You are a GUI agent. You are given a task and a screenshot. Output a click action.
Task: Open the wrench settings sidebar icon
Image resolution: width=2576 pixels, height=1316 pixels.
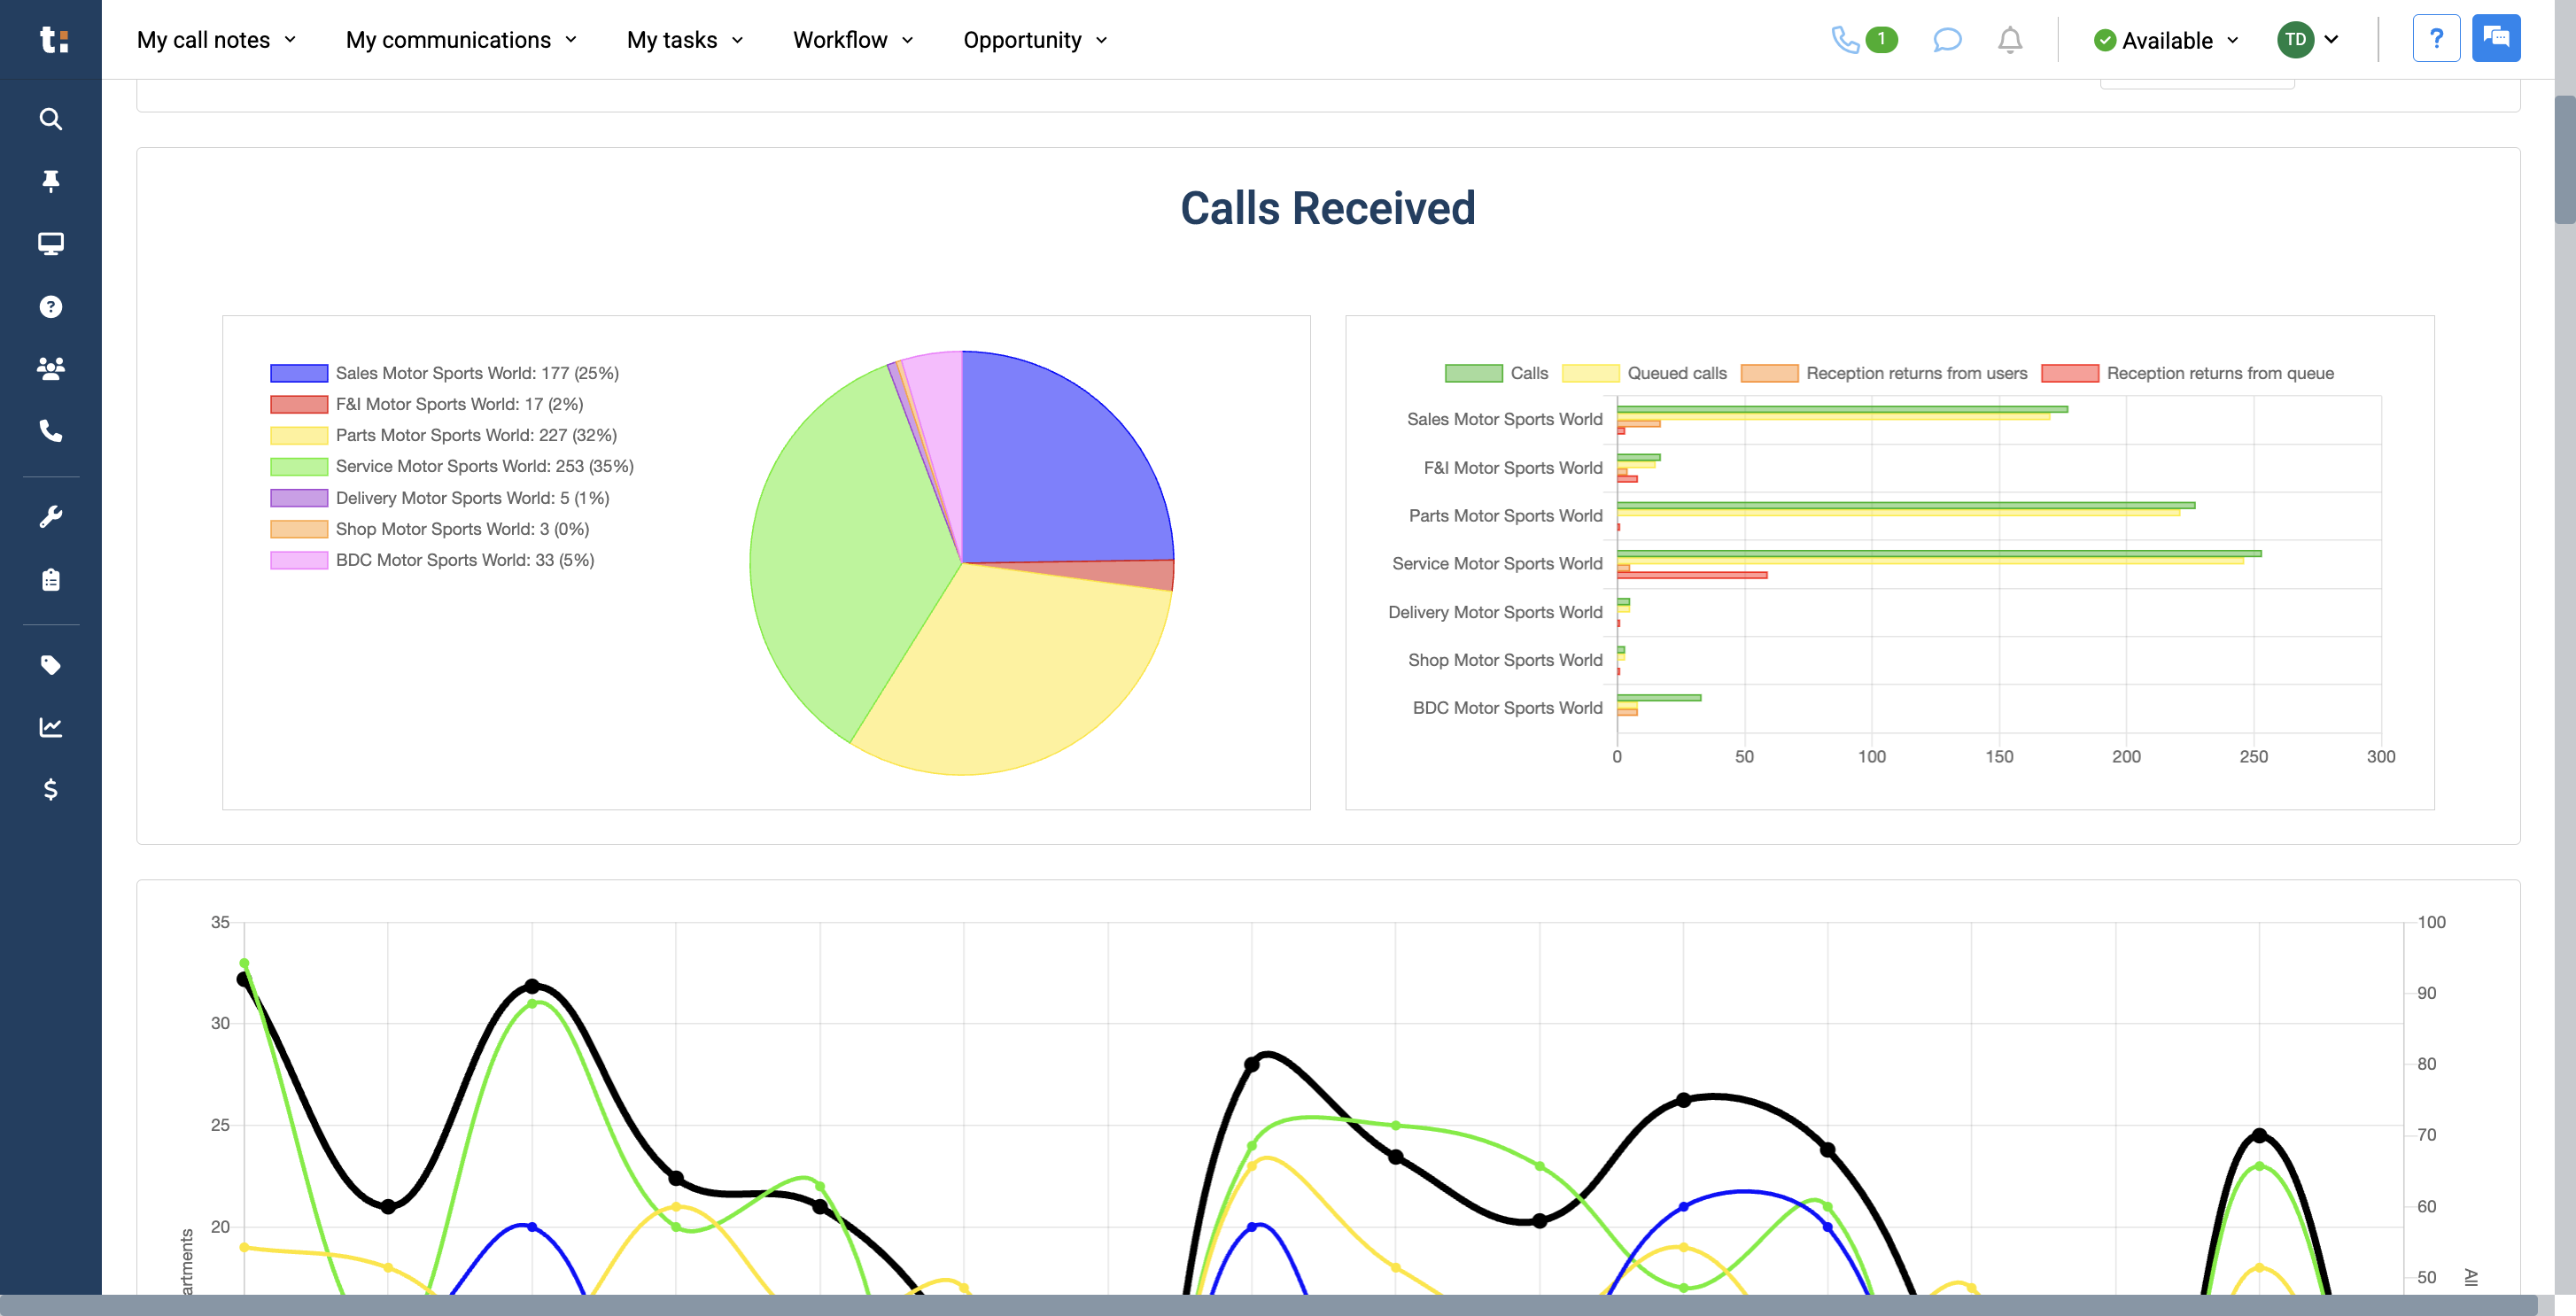(x=50, y=516)
